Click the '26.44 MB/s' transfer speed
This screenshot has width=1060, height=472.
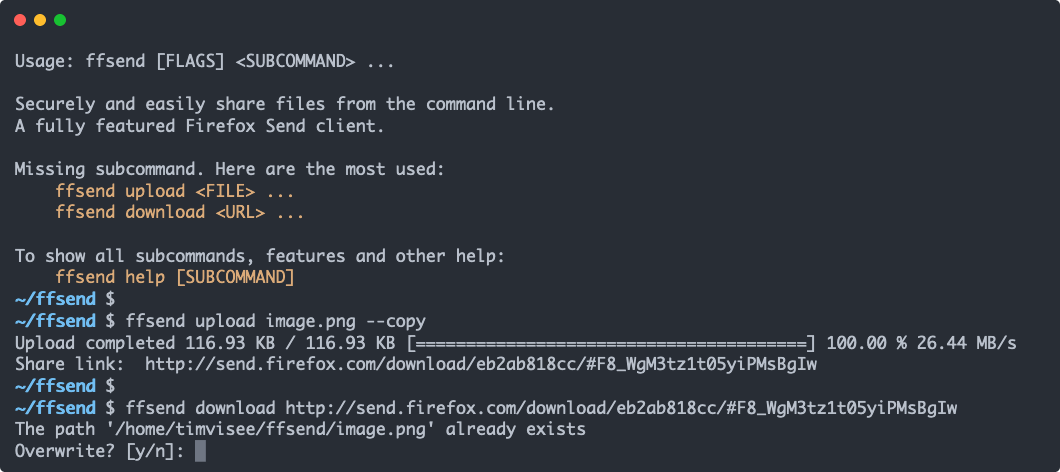(x=967, y=343)
